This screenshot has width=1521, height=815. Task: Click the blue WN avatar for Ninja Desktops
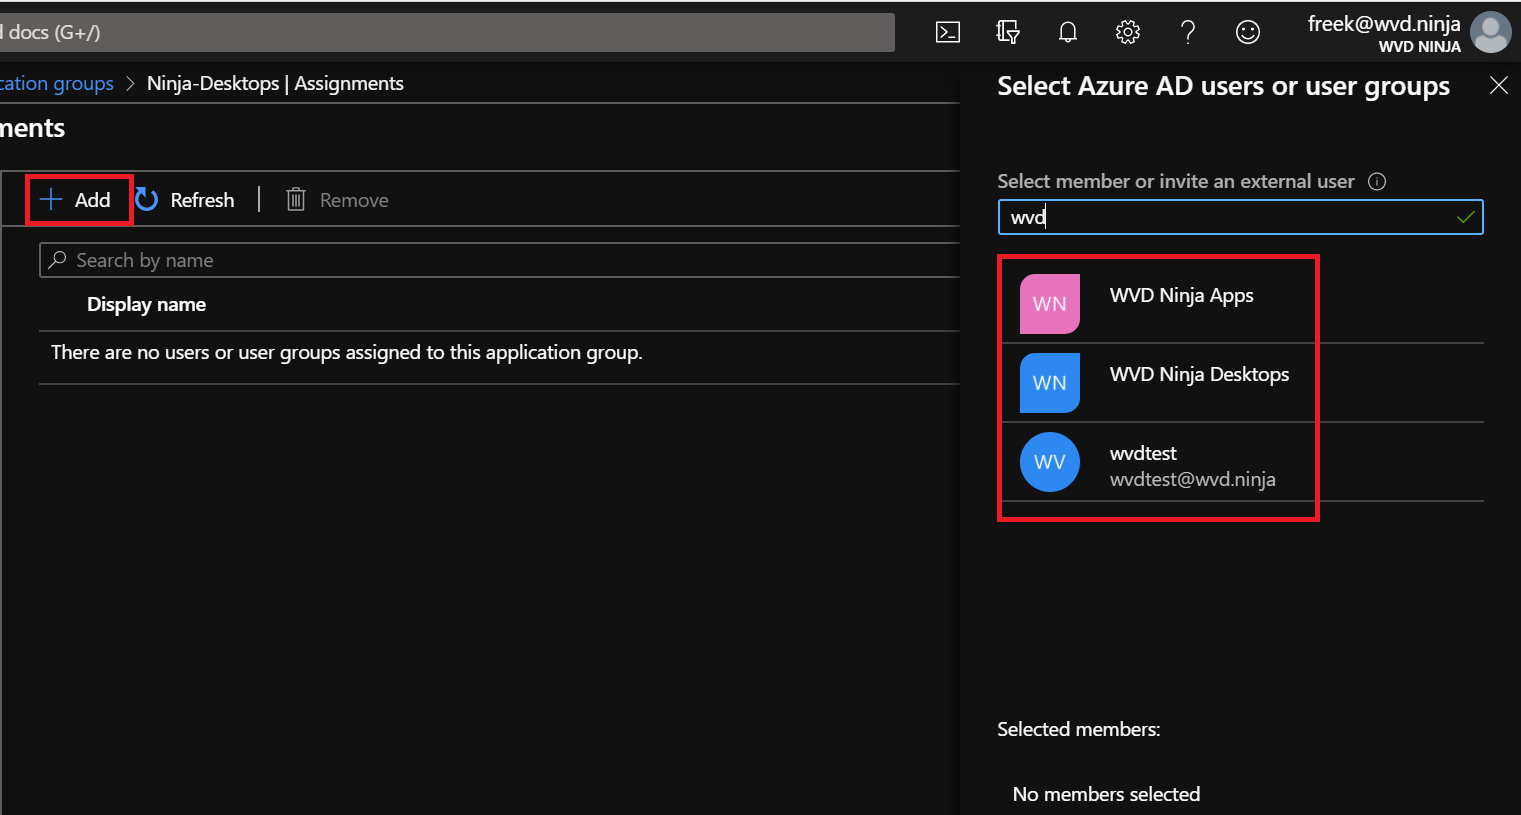[x=1049, y=382]
